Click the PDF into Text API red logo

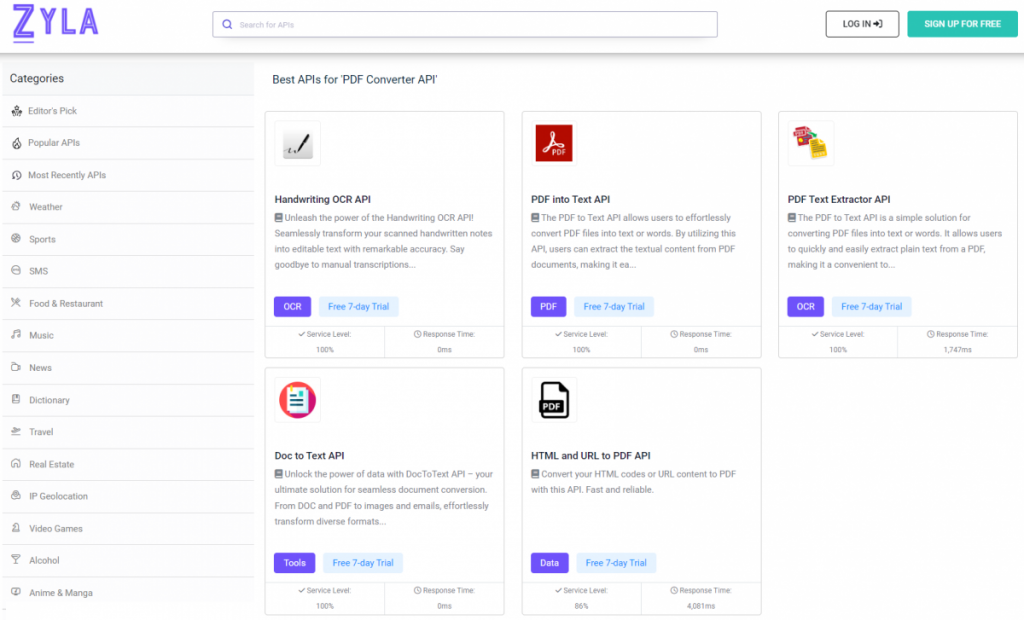(x=554, y=143)
